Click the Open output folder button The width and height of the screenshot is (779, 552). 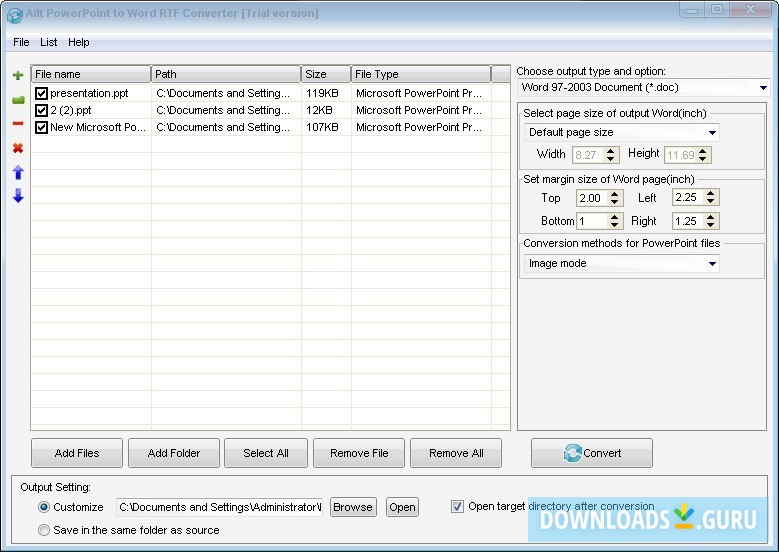coord(402,507)
